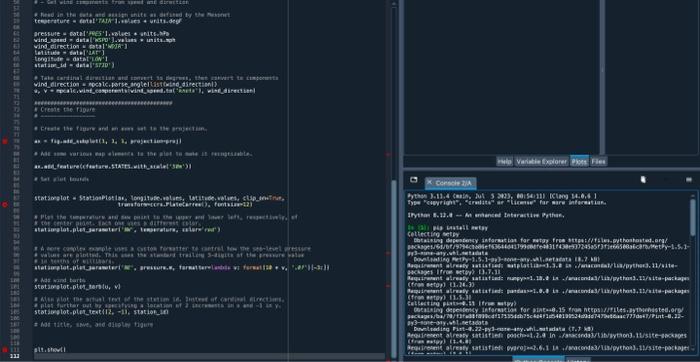The height and width of the screenshot is (362, 700).
Task: Switch to the Help pane tab
Action: tap(504, 162)
